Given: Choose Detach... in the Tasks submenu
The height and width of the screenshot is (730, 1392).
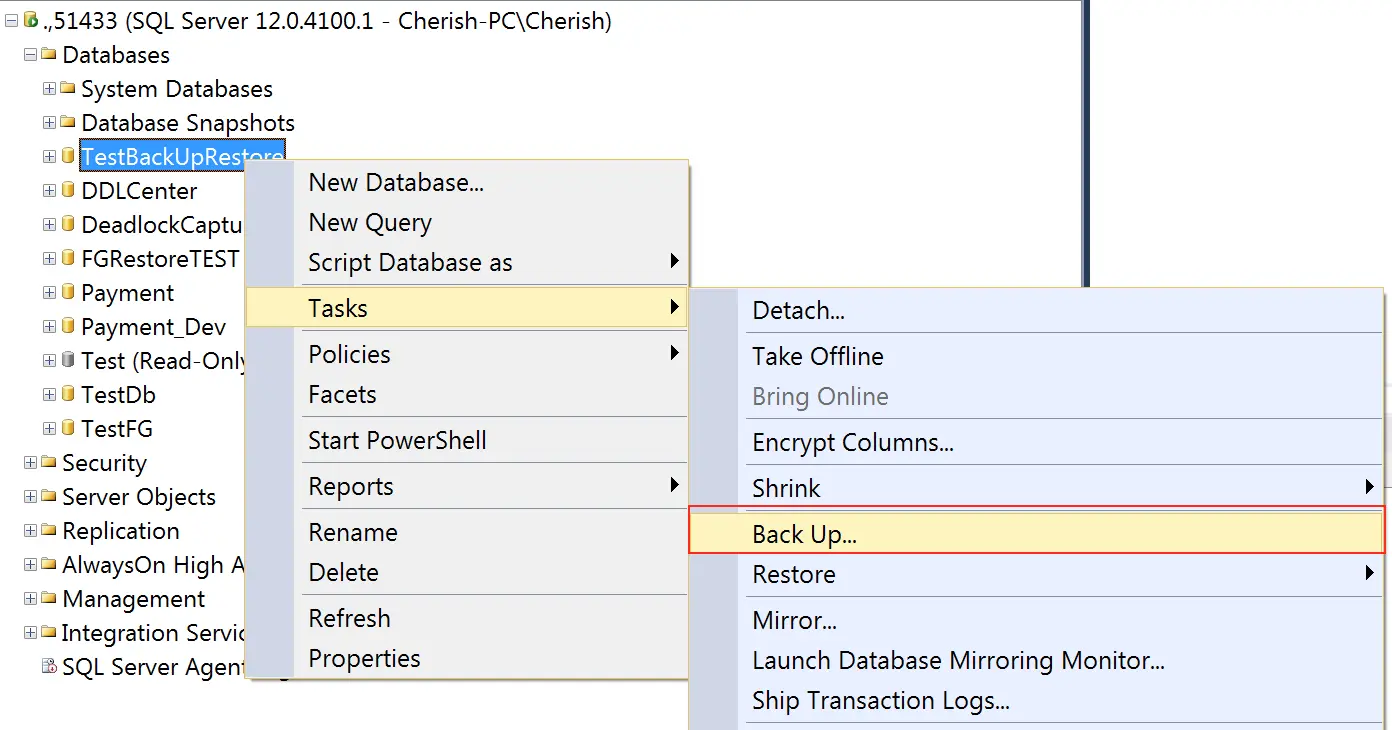Looking at the screenshot, I should [x=798, y=310].
